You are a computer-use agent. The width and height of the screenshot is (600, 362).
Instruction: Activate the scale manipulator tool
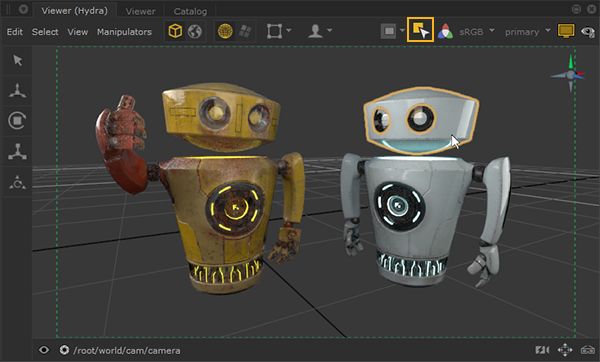[x=17, y=152]
